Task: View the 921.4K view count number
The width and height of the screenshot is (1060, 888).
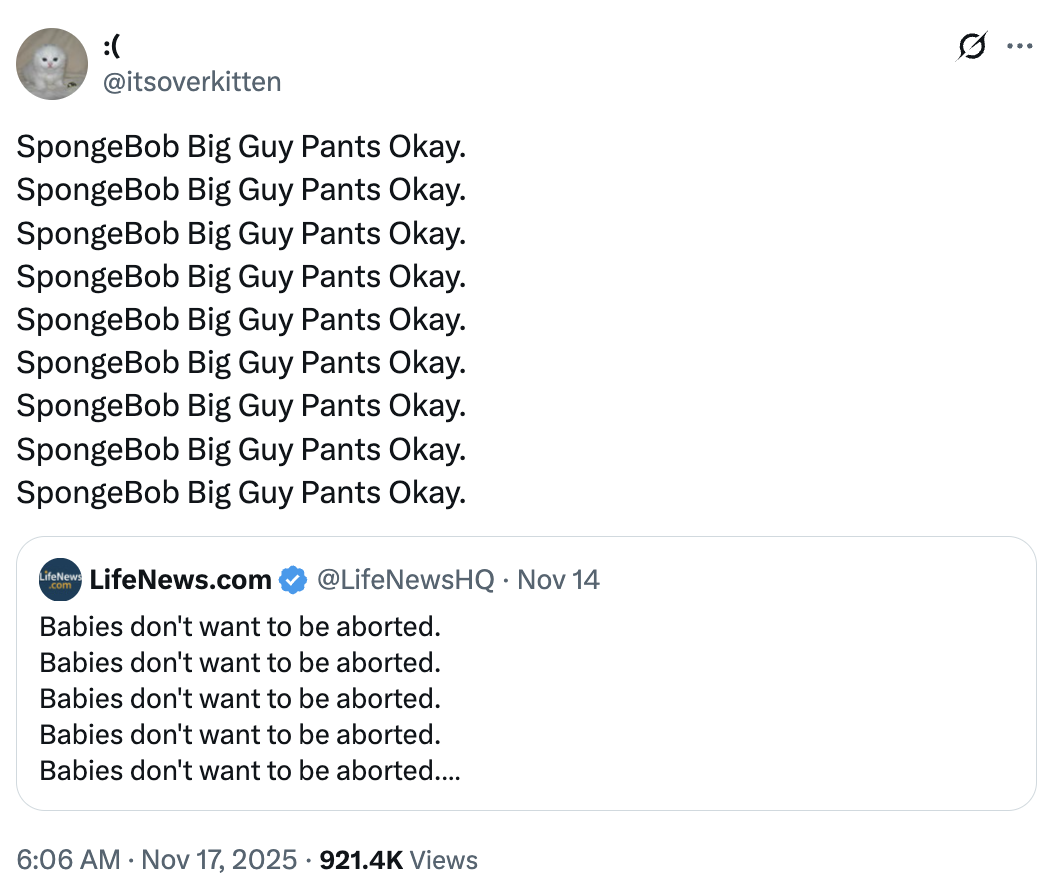Action: click(360, 860)
